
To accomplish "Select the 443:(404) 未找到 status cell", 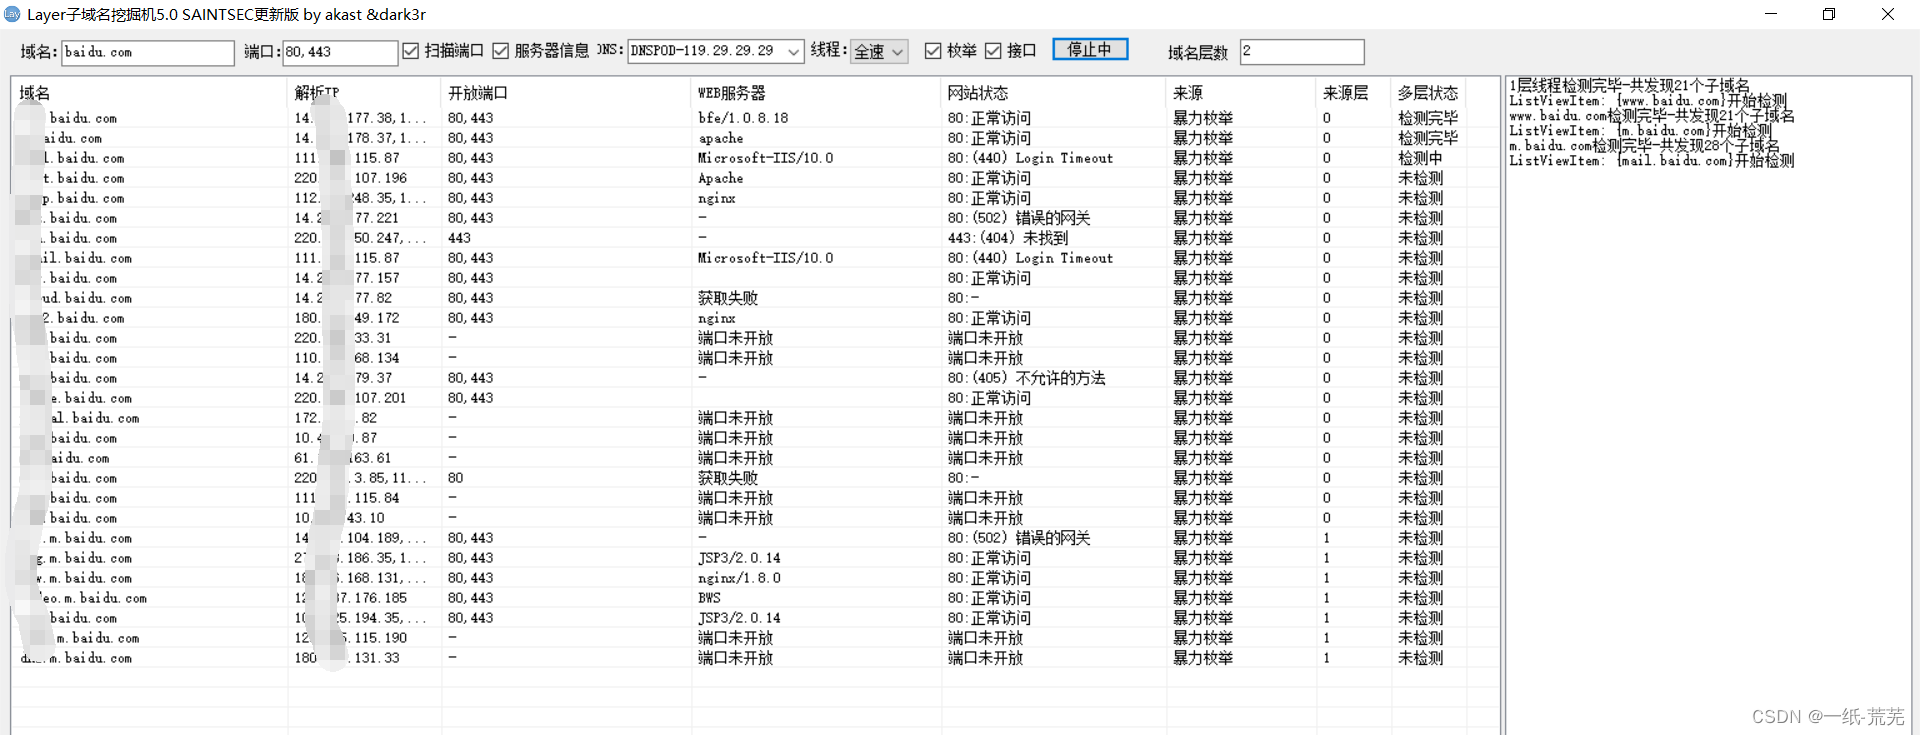I will 1008,238.
